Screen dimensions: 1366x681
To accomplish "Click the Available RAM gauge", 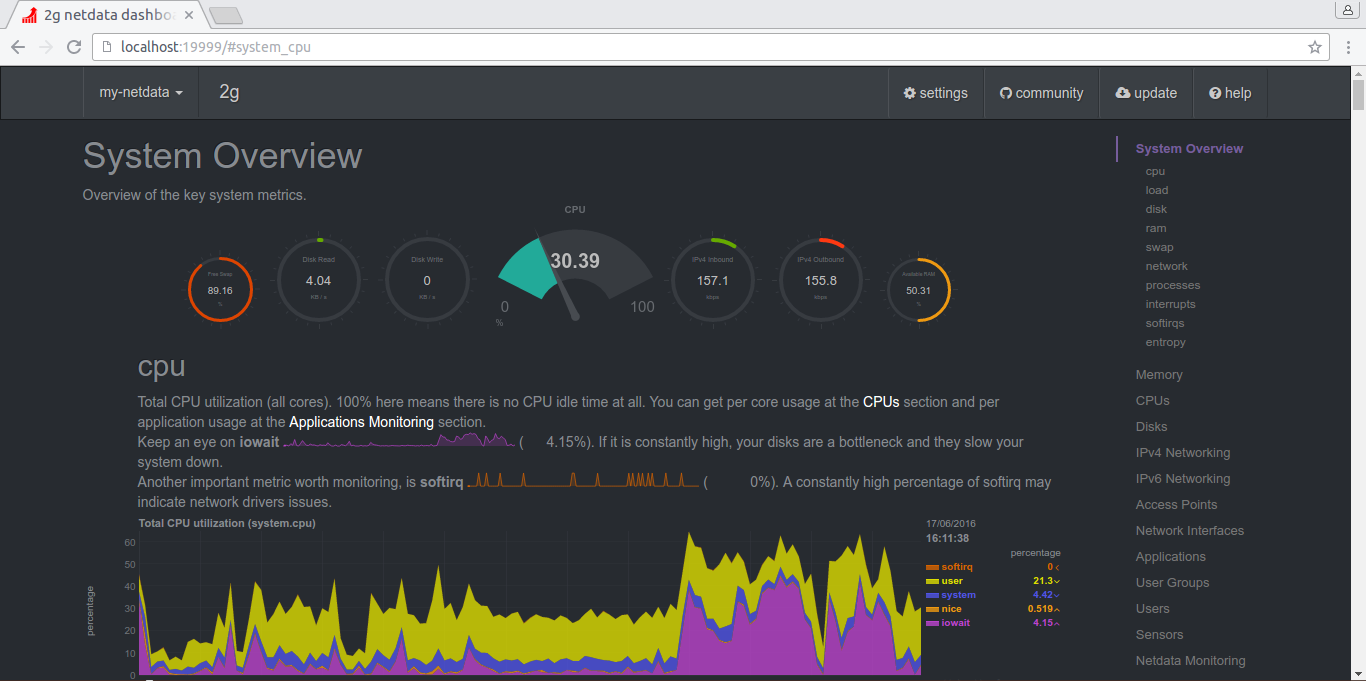I will (918, 290).
